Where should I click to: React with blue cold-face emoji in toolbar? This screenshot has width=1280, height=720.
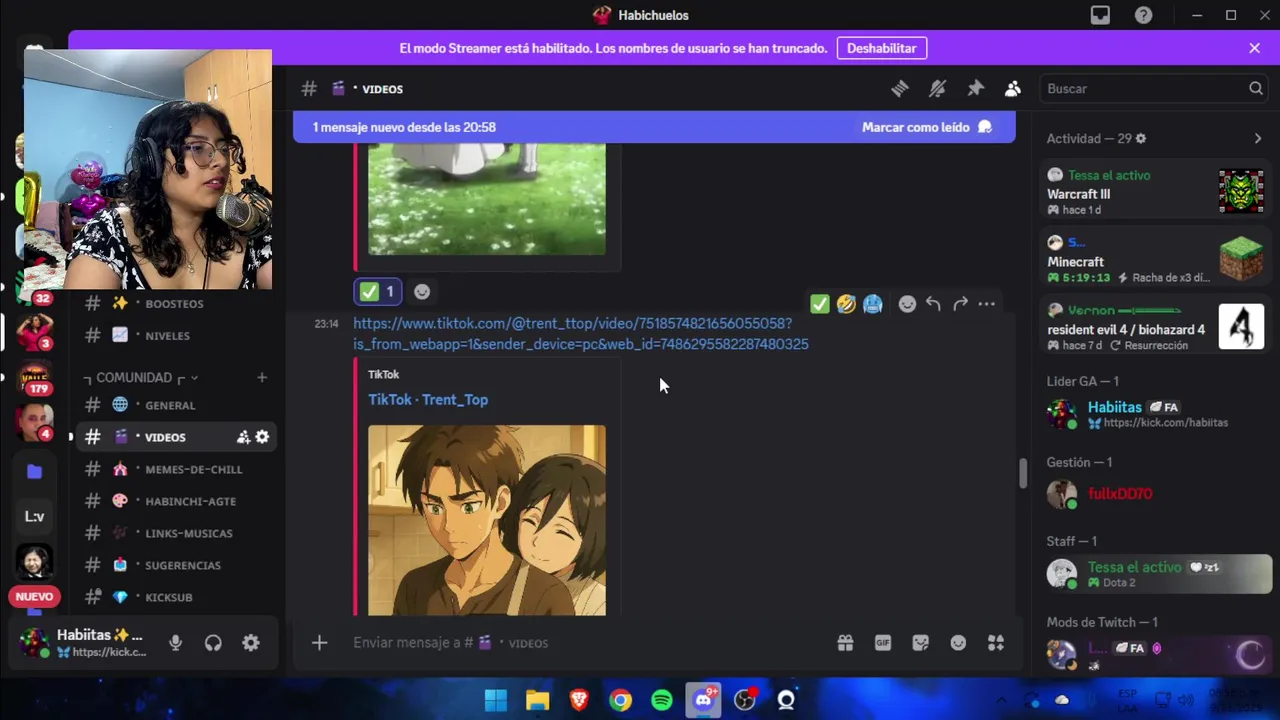[x=872, y=304]
